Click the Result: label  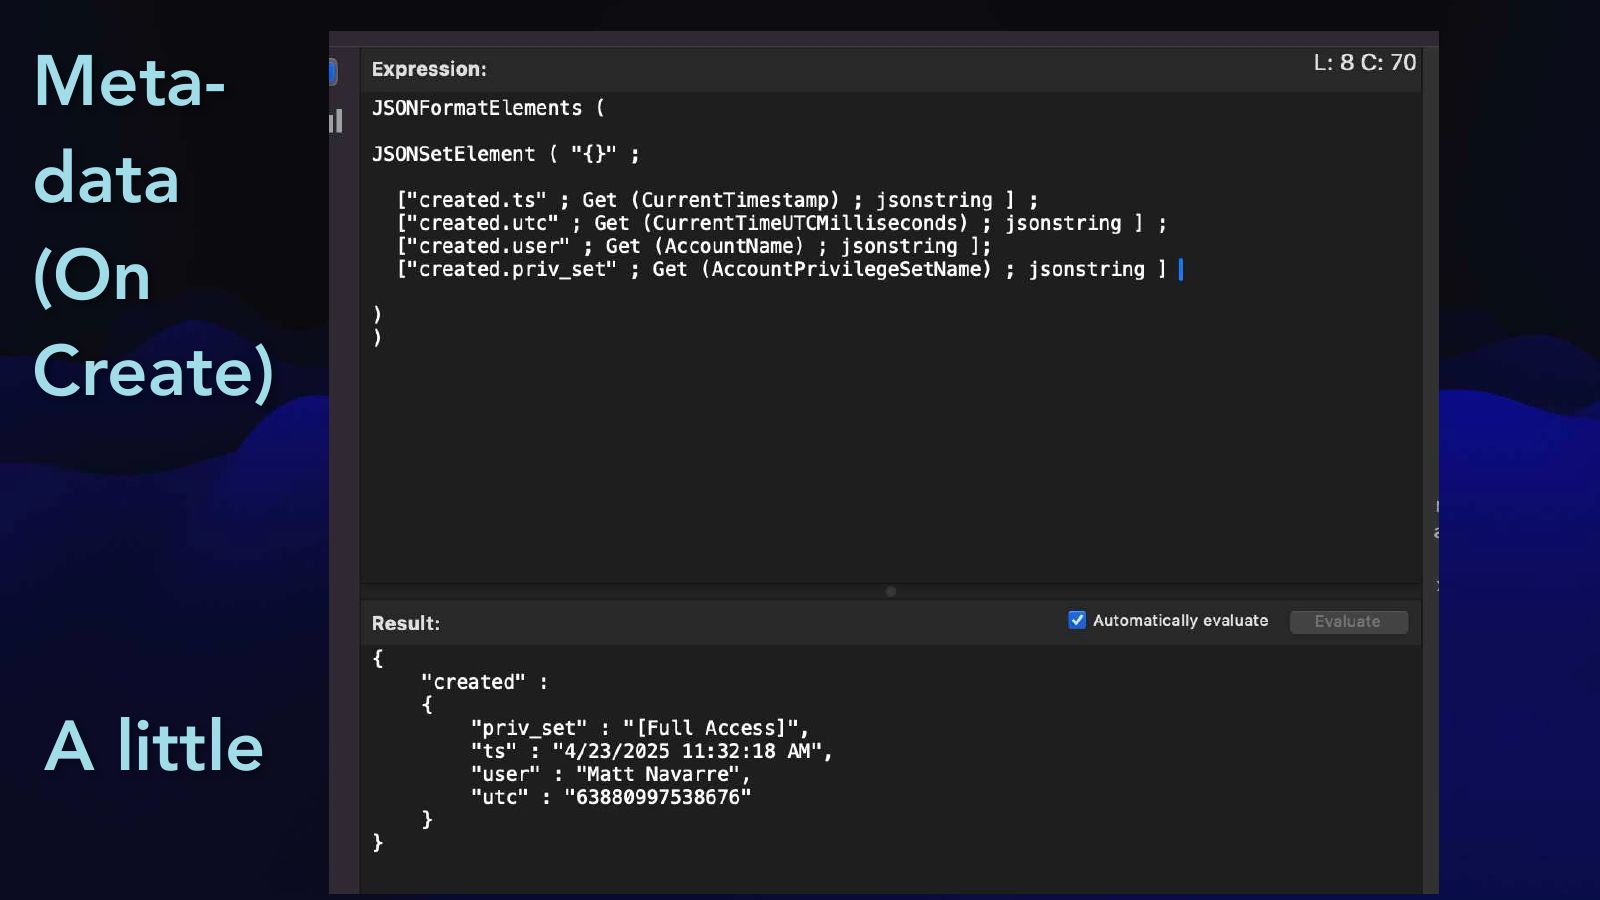[x=405, y=623]
